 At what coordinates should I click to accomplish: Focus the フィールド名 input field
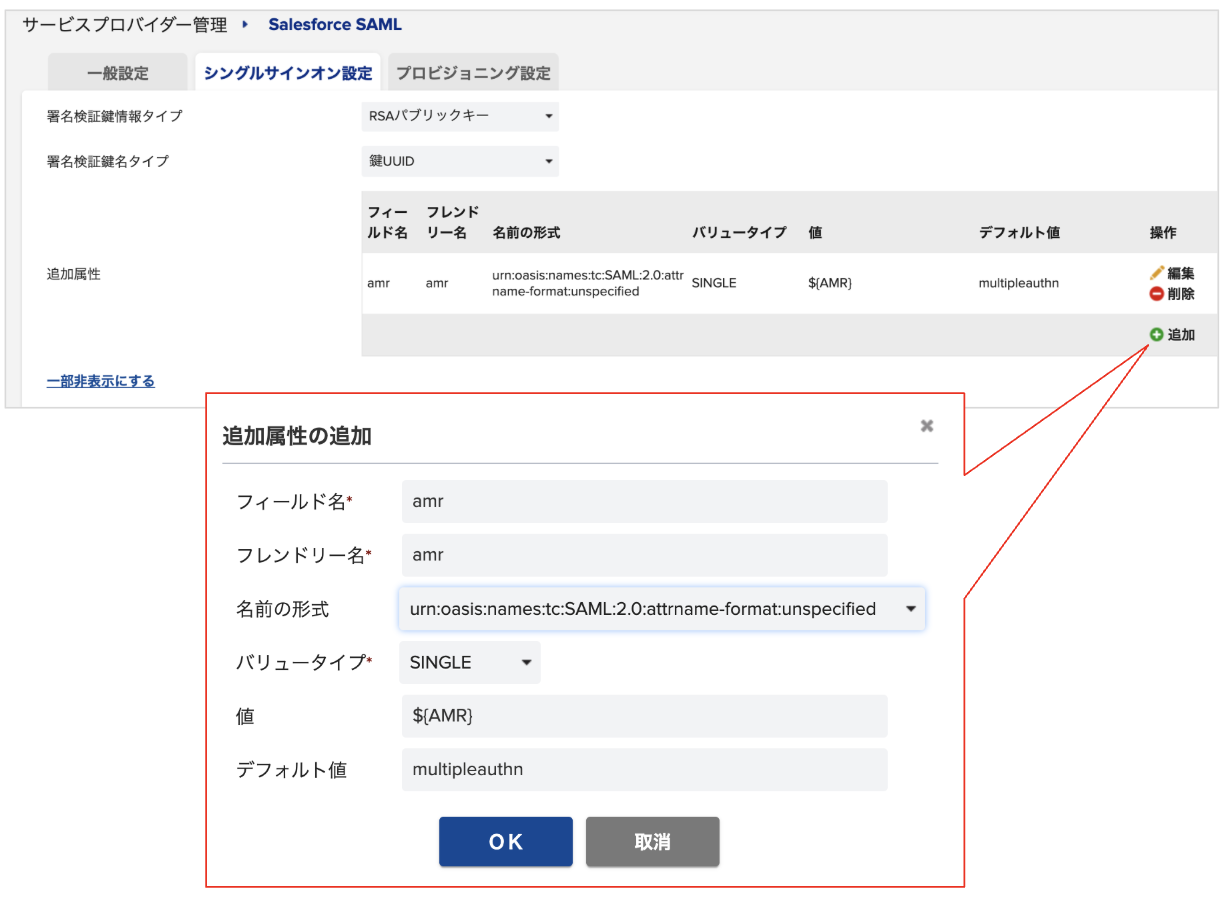pyautogui.click(x=645, y=501)
